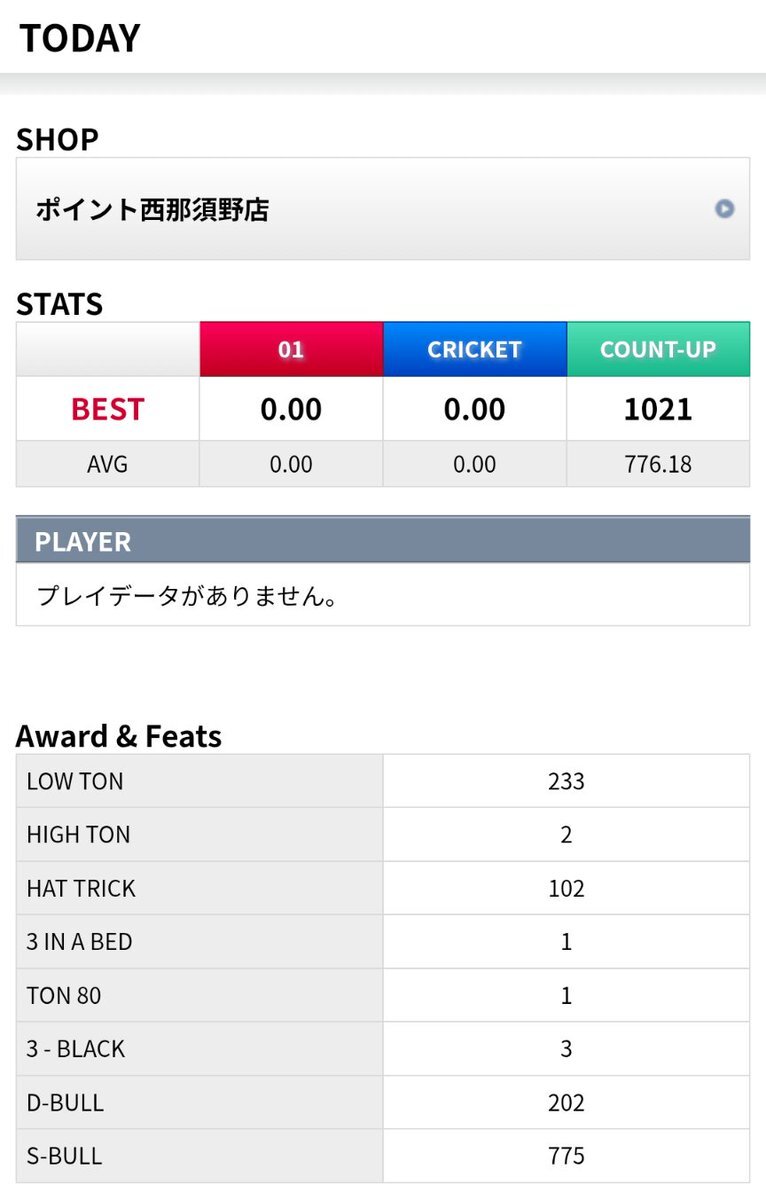
Task: Click the COUNT-UP average 776.18
Action: tap(657, 464)
